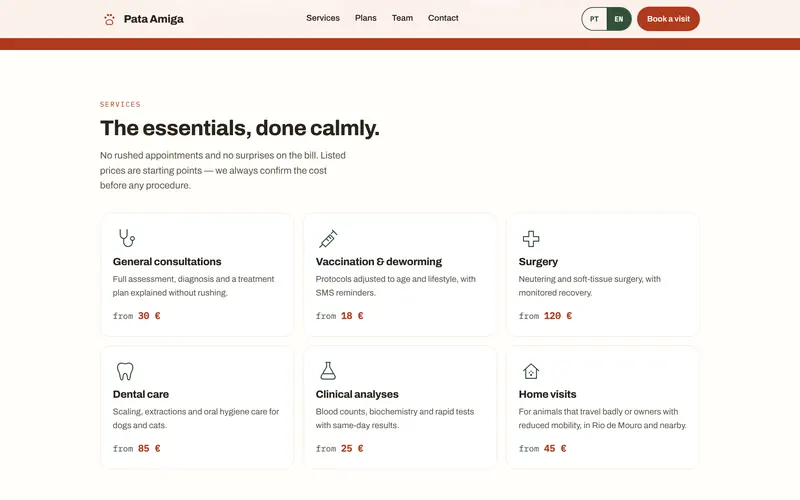800x500 pixels.
Task: Navigate to the Contact nav item
Action: pos(443,18)
